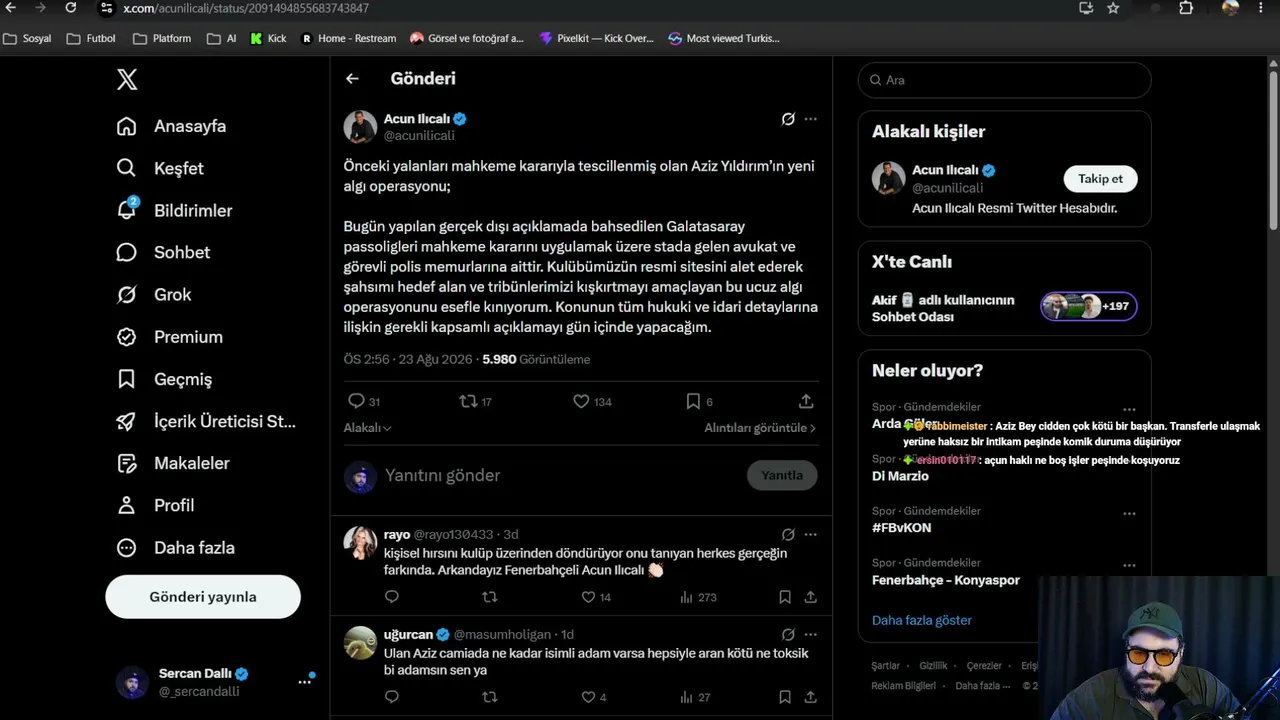Click Takip et for Acun Ilıcalı
Image resolution: width=1280 pixels, height=720 pixels.
click(x=1100, y=179)
